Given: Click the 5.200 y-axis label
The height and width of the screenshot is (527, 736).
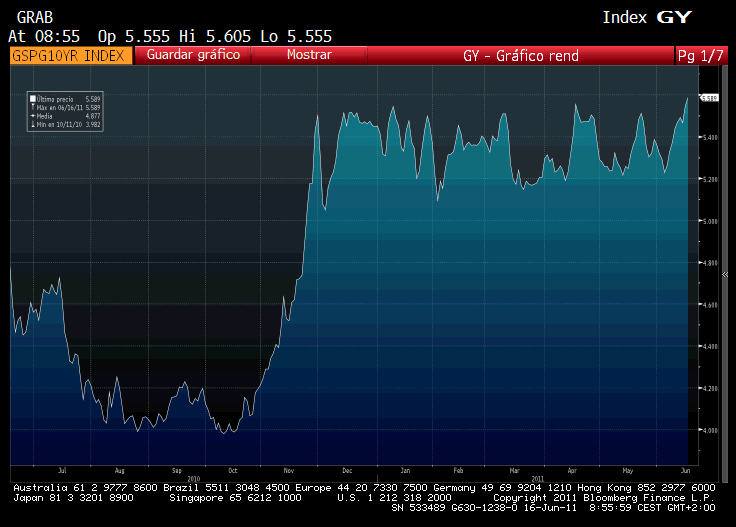Looking at the screenshot, I should tap(710, 179).
